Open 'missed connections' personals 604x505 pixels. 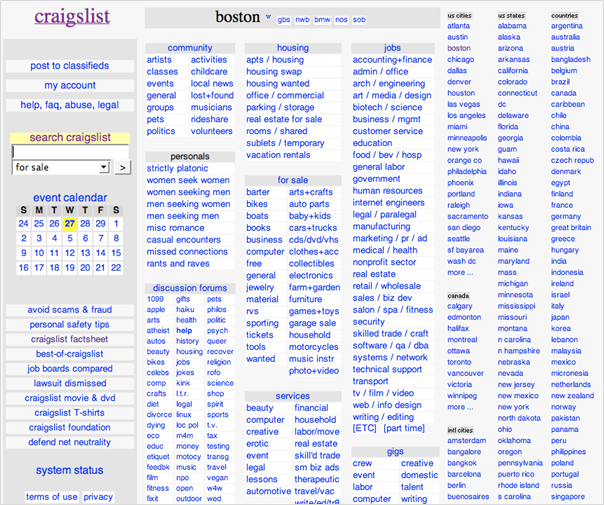(x=187, y=252)
